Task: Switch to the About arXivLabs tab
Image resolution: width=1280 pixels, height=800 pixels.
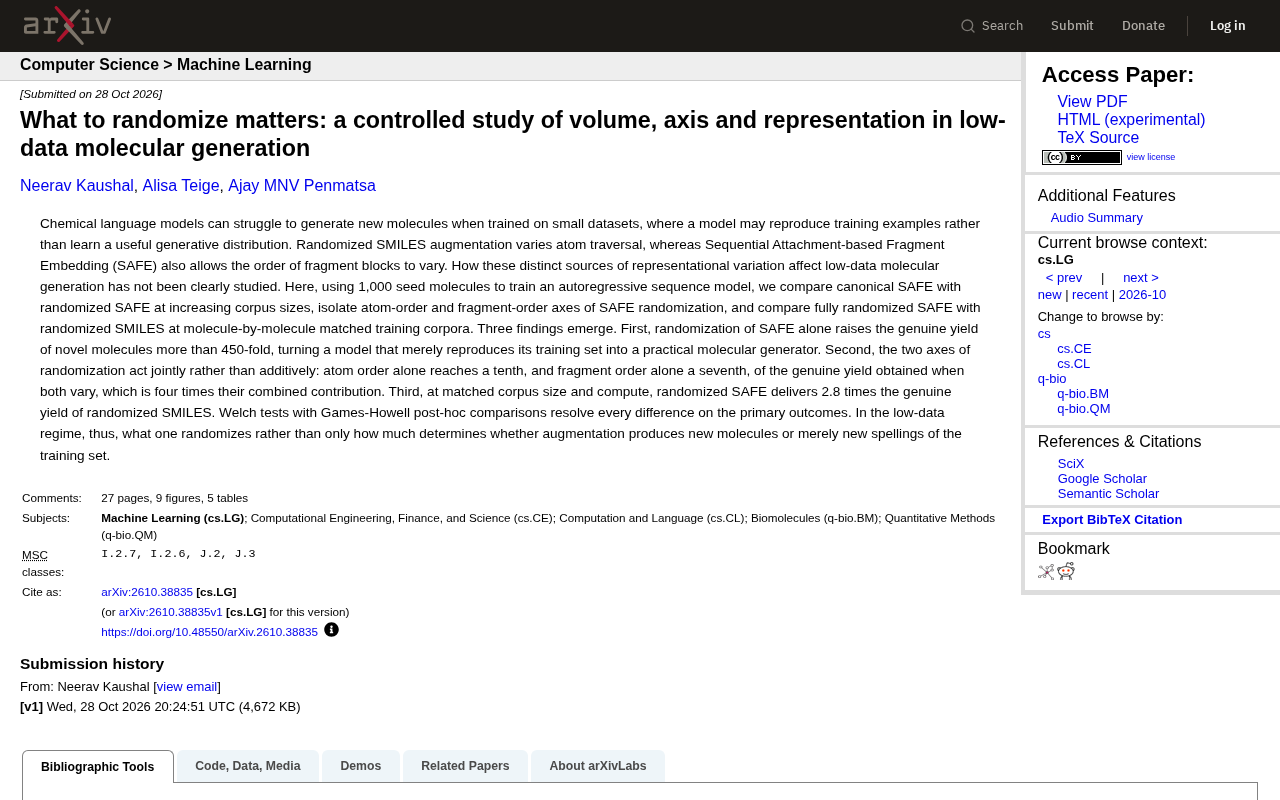Action: click(598, 766)
